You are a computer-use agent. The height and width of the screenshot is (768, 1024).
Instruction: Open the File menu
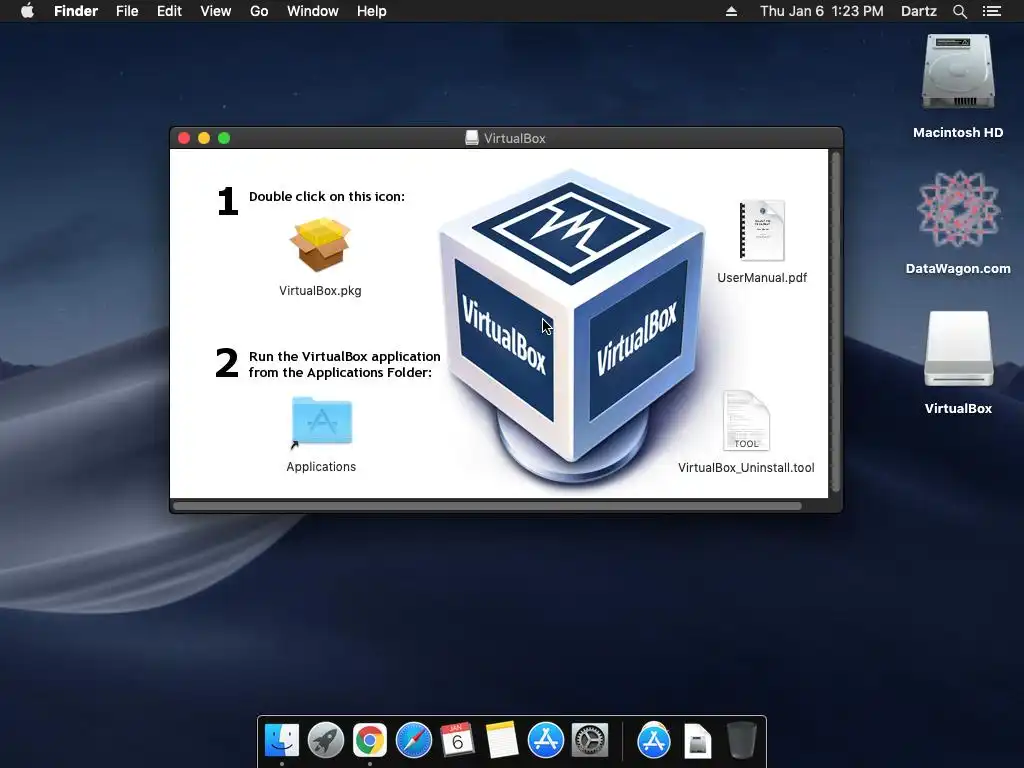tap(127, 11)
